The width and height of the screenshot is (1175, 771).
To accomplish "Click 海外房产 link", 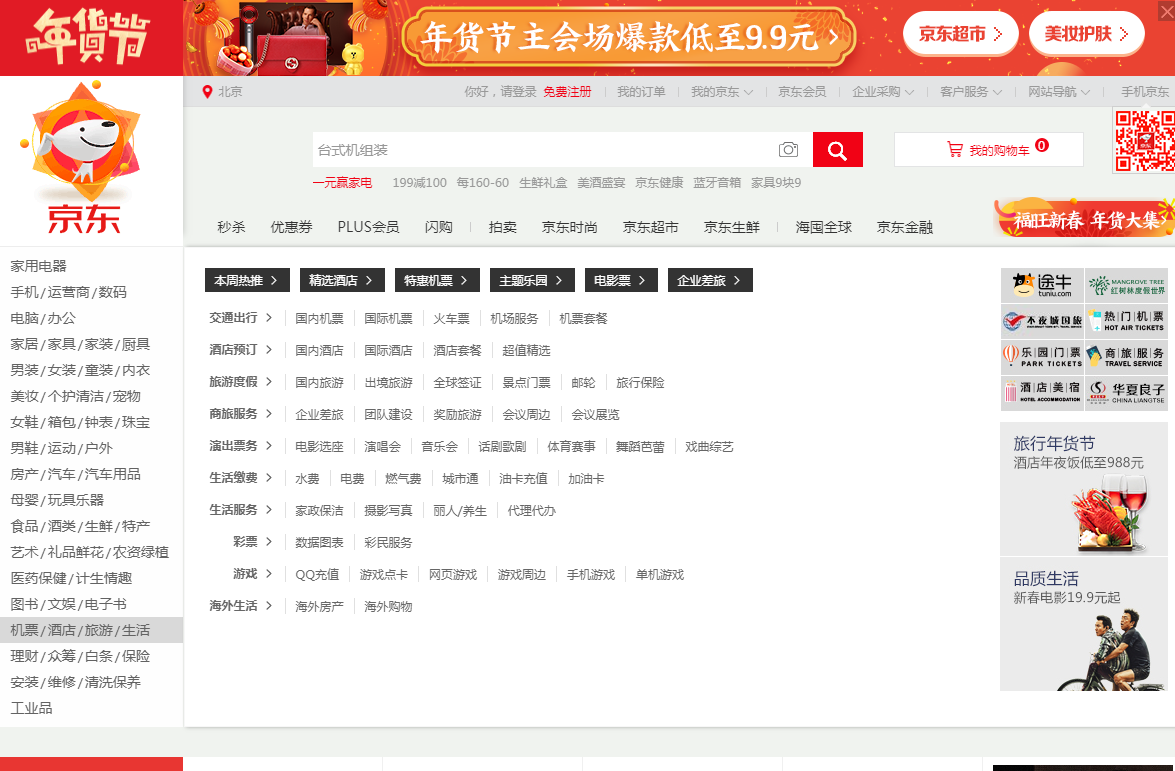I will [319, 607].
